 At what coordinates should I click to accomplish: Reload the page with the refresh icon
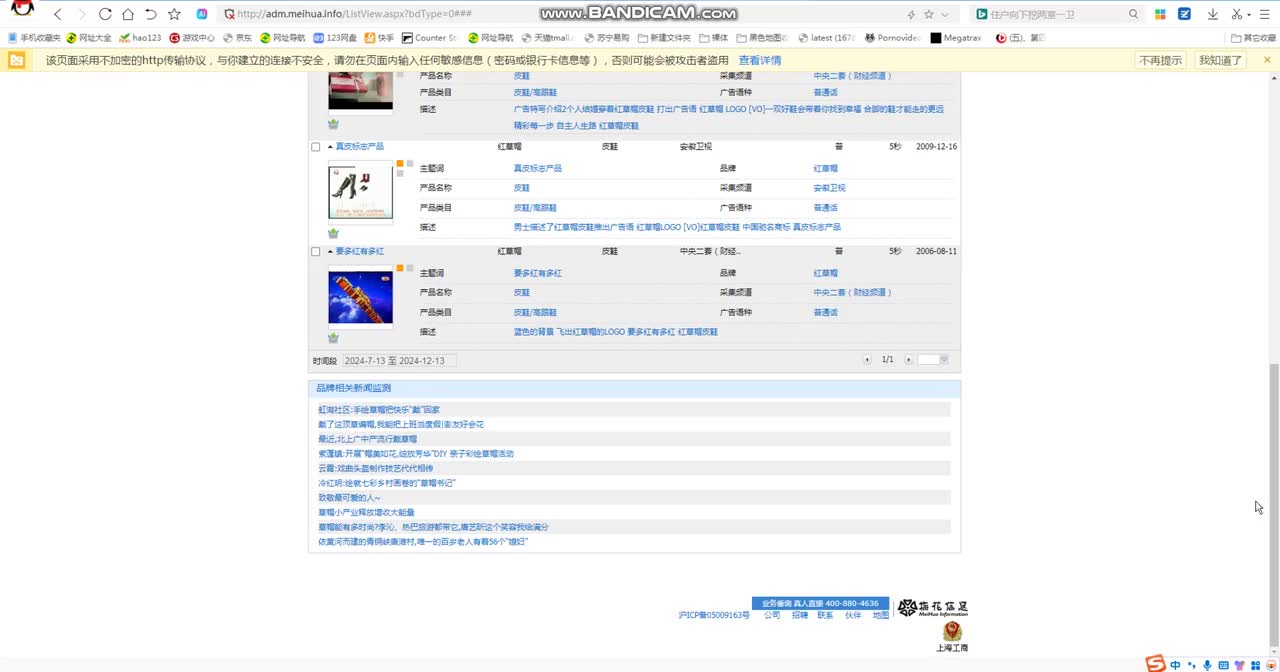coord(105,14)
